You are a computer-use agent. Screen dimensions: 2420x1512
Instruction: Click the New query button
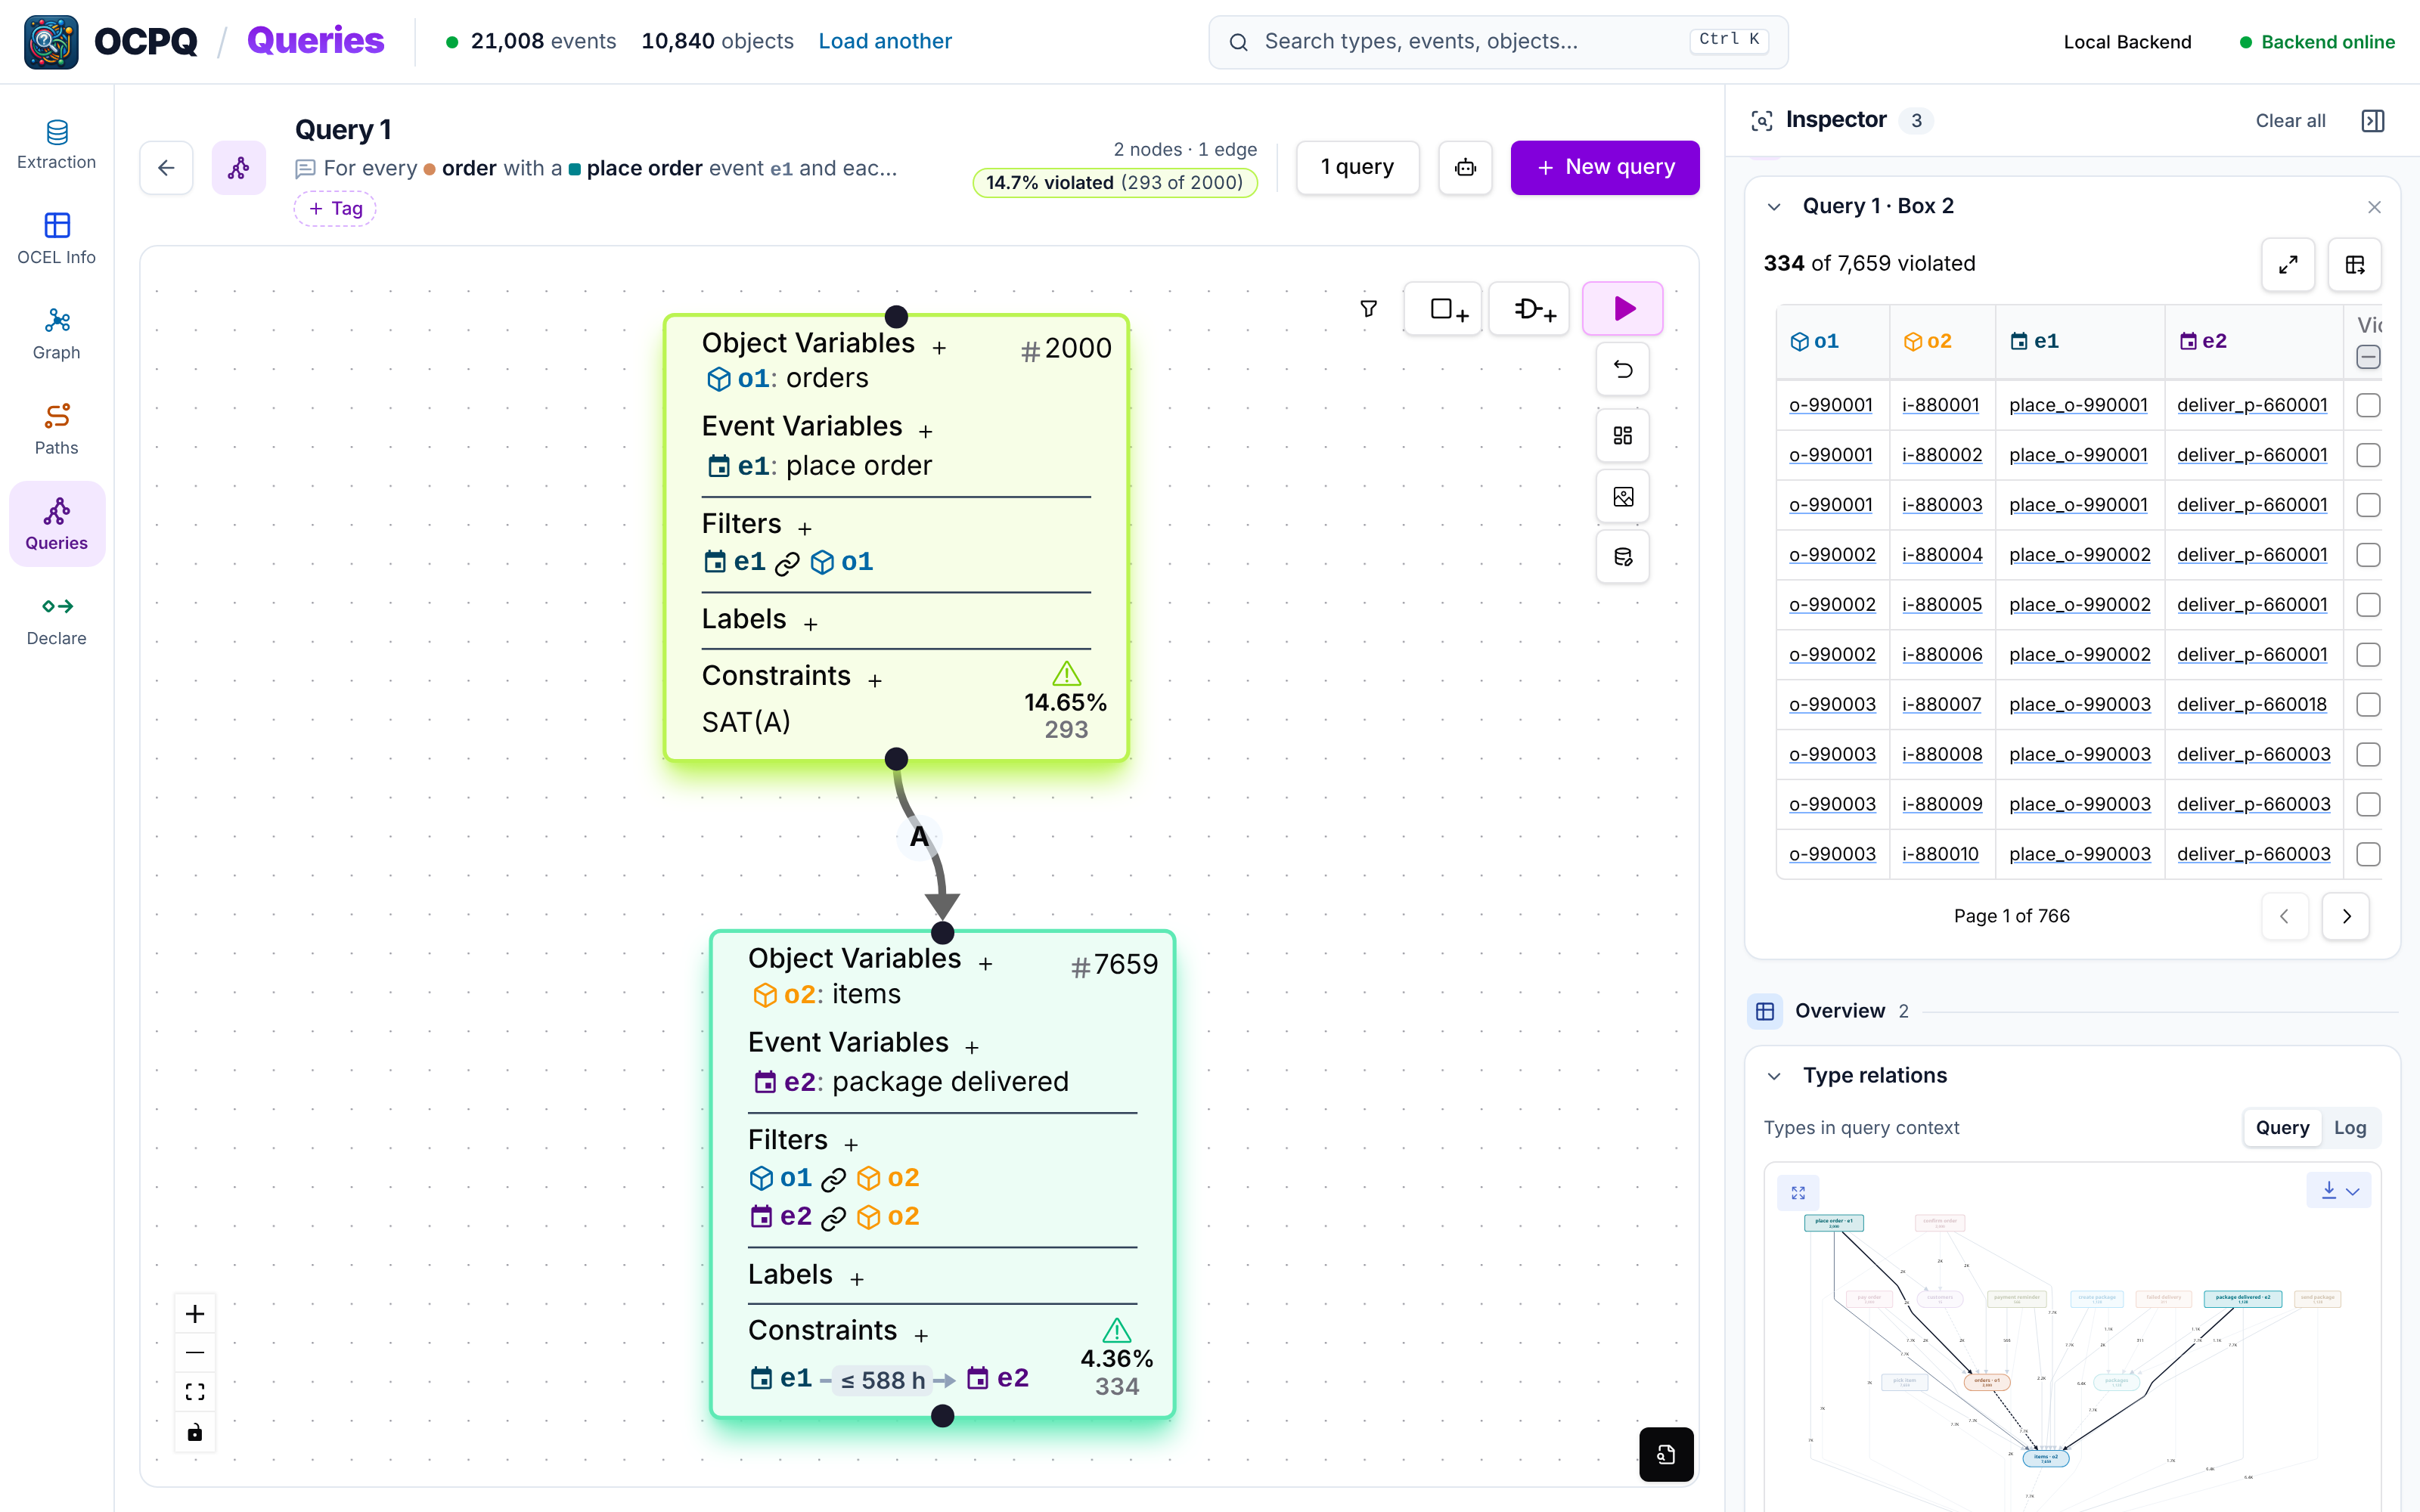click(1604, 168)
